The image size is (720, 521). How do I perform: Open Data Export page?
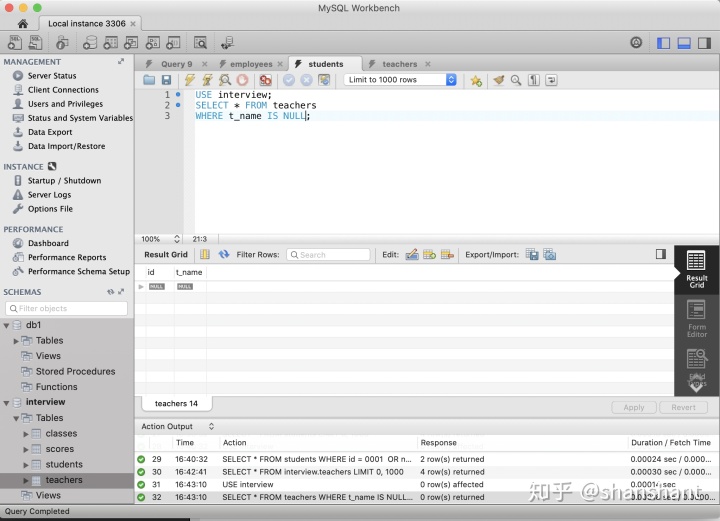coord(50,132)
